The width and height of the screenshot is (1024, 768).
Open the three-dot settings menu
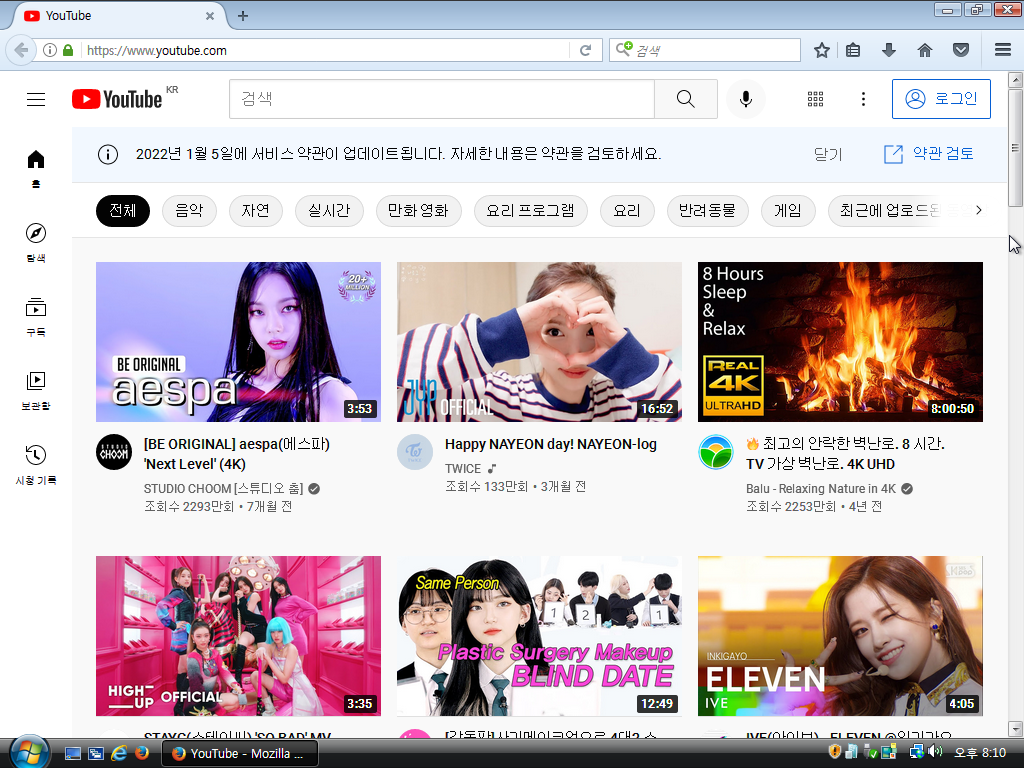tap(863, 99)
